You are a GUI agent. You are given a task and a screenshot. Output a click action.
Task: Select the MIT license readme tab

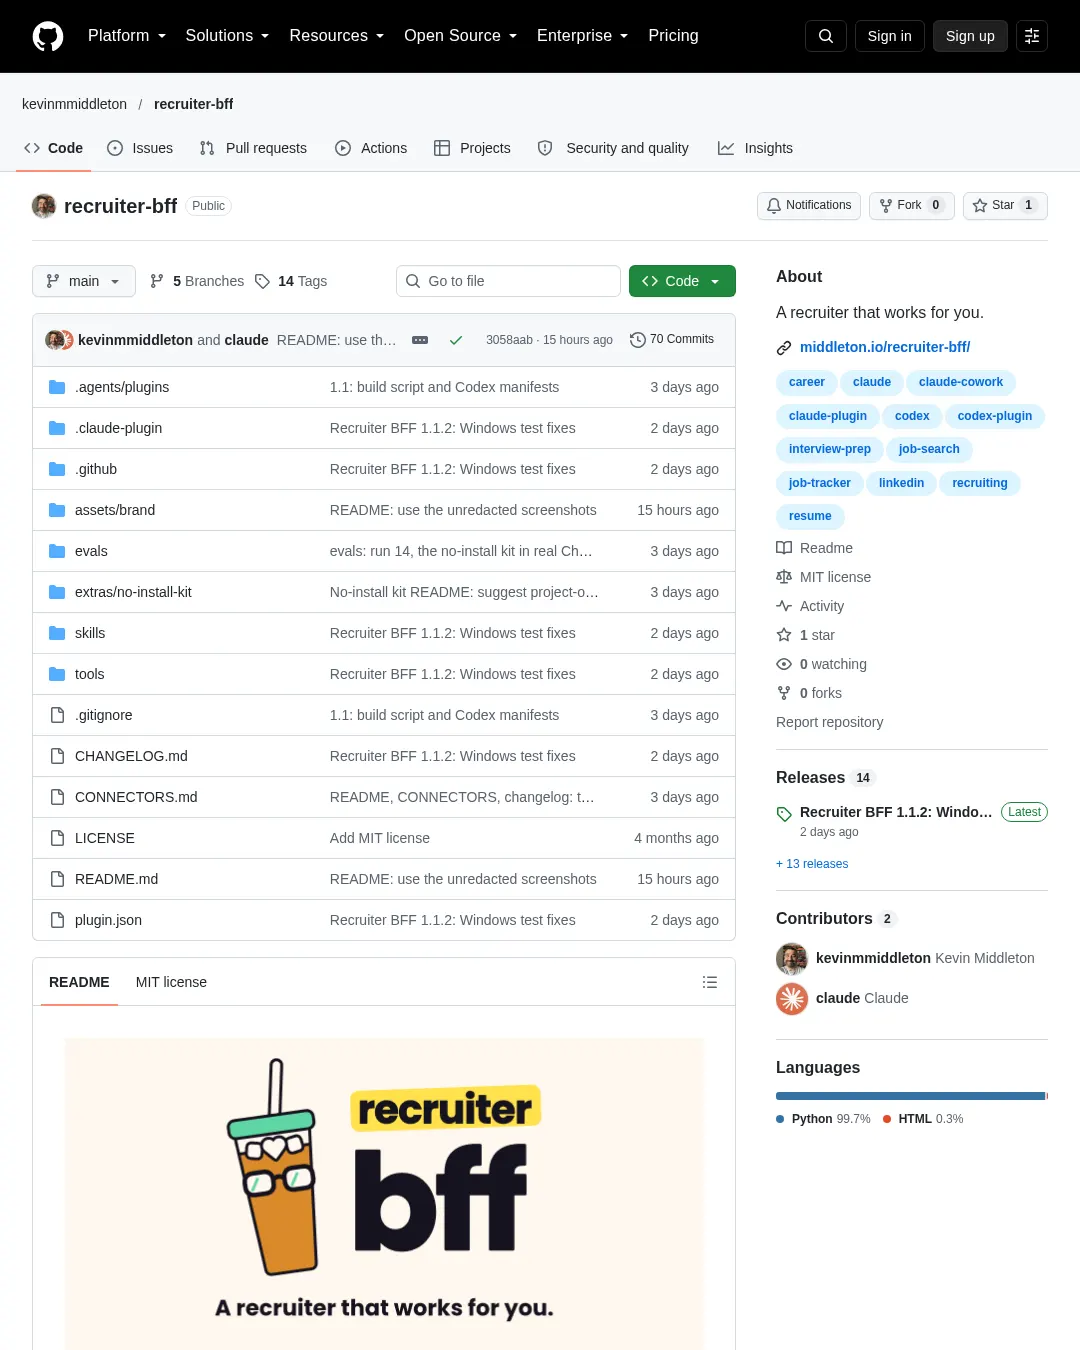coord(171,982)
